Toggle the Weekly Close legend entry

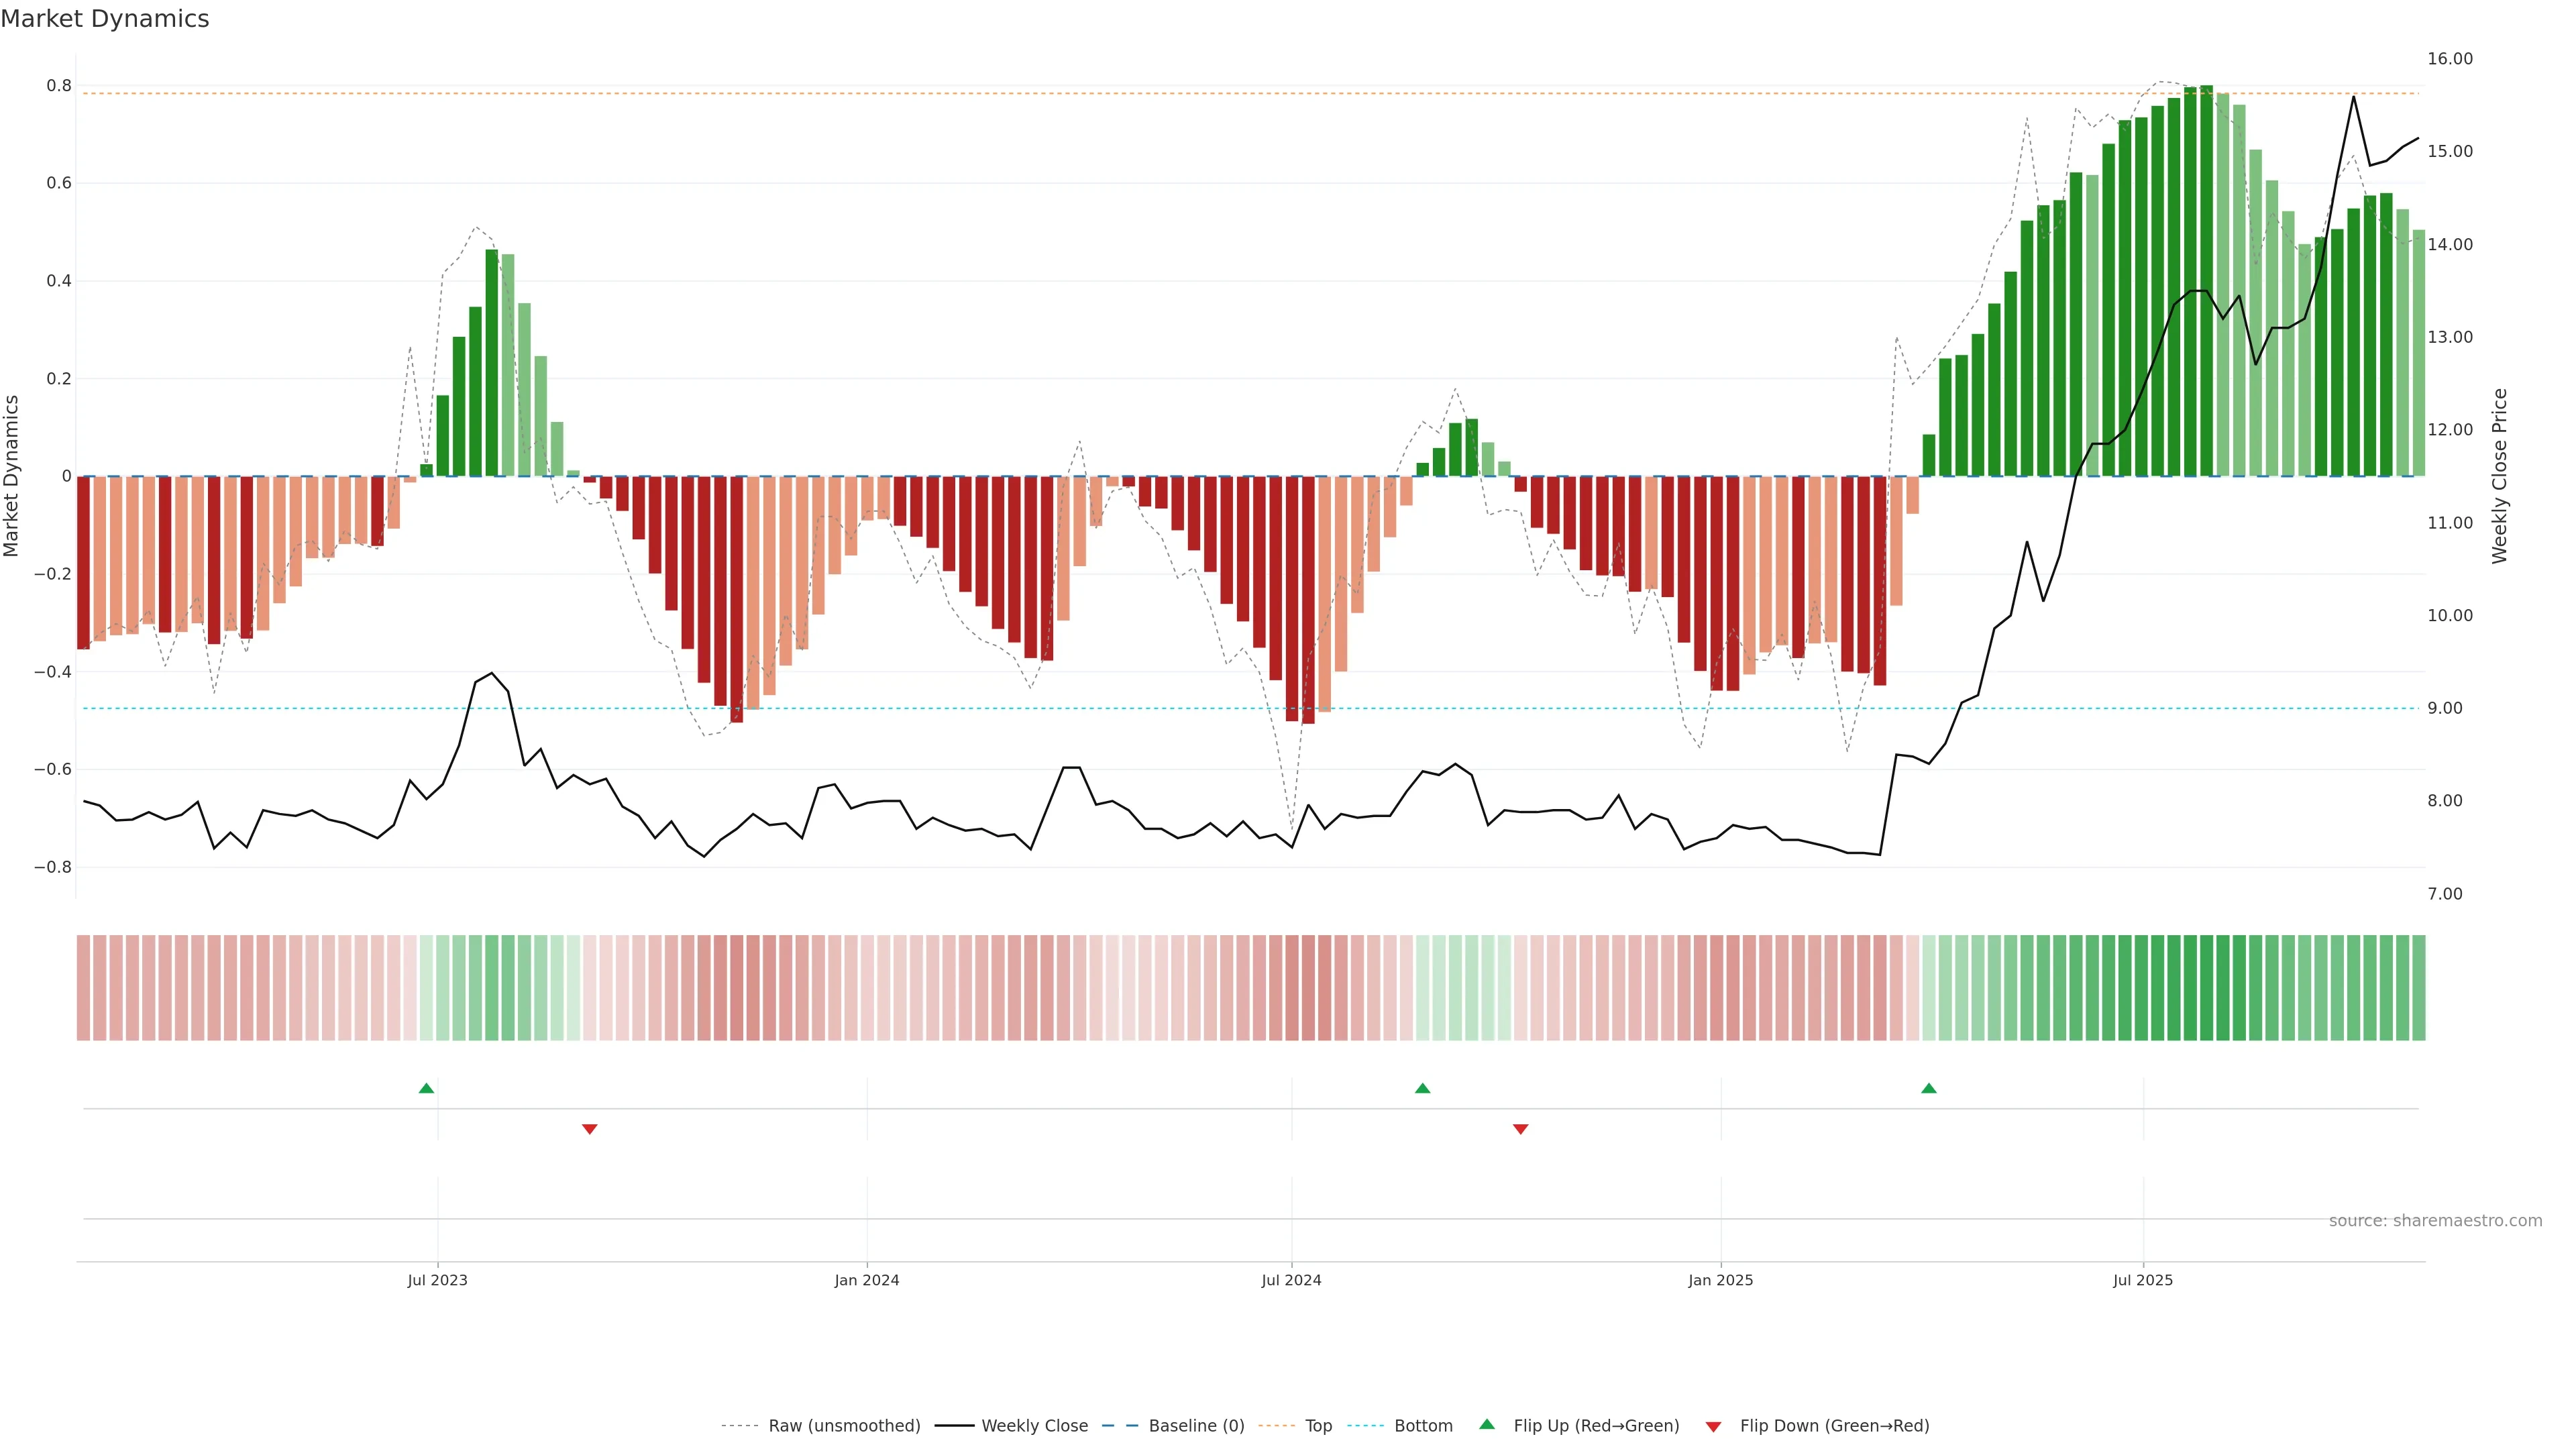(x=1034, y=1426)
